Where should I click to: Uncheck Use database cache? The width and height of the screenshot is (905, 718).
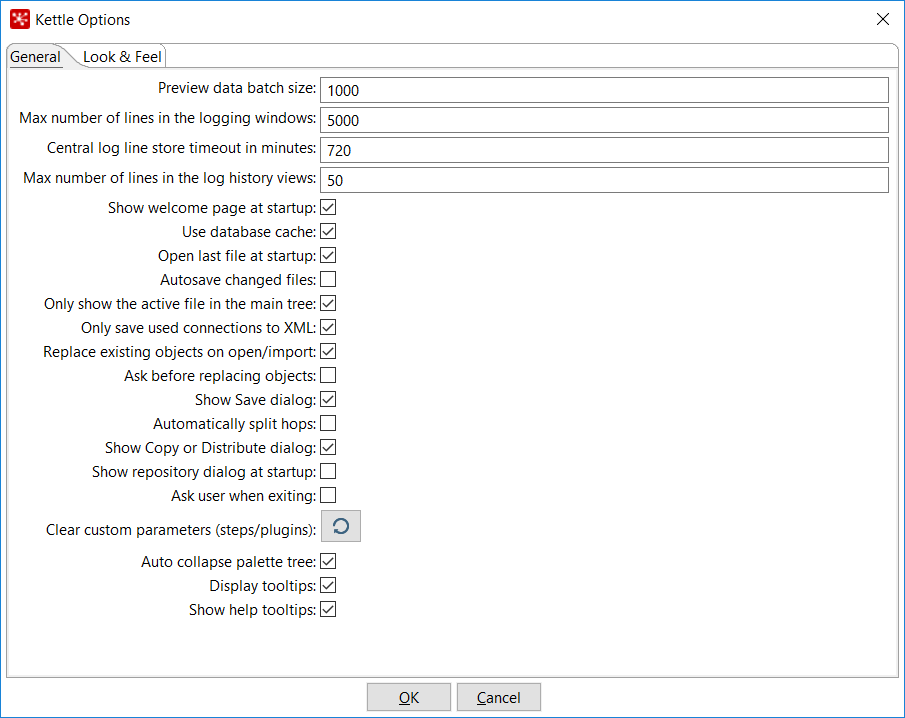point(328,232)
